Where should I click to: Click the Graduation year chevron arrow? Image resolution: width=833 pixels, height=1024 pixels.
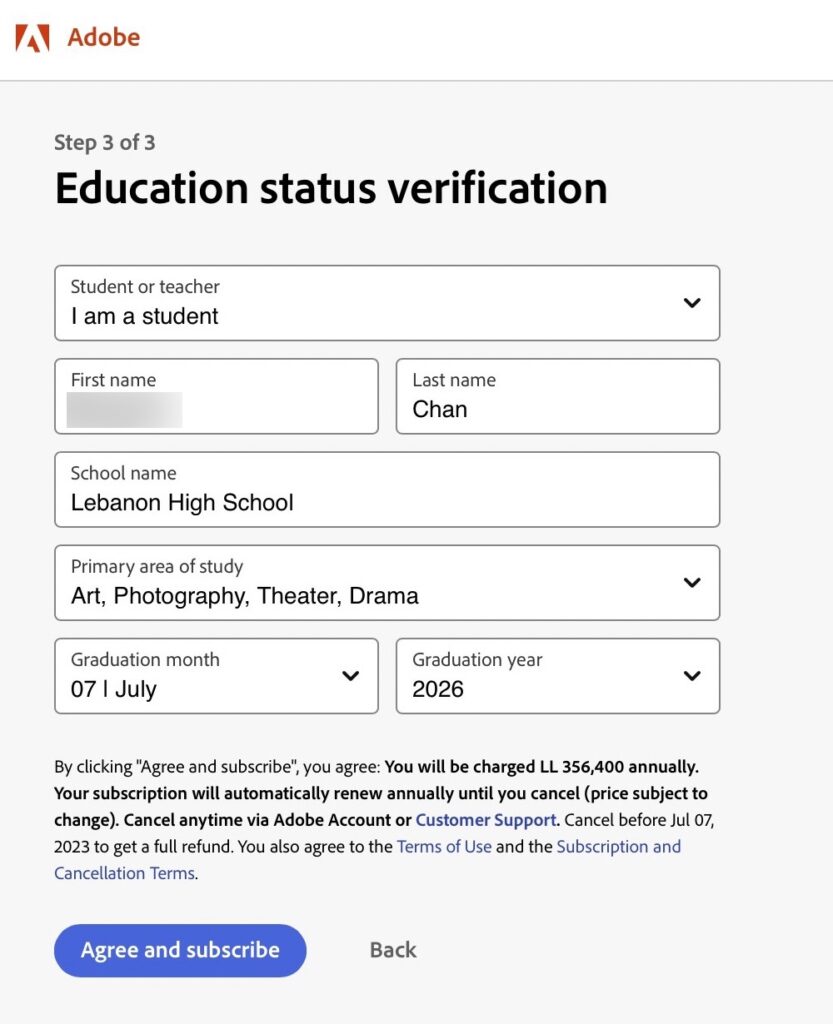692,676
